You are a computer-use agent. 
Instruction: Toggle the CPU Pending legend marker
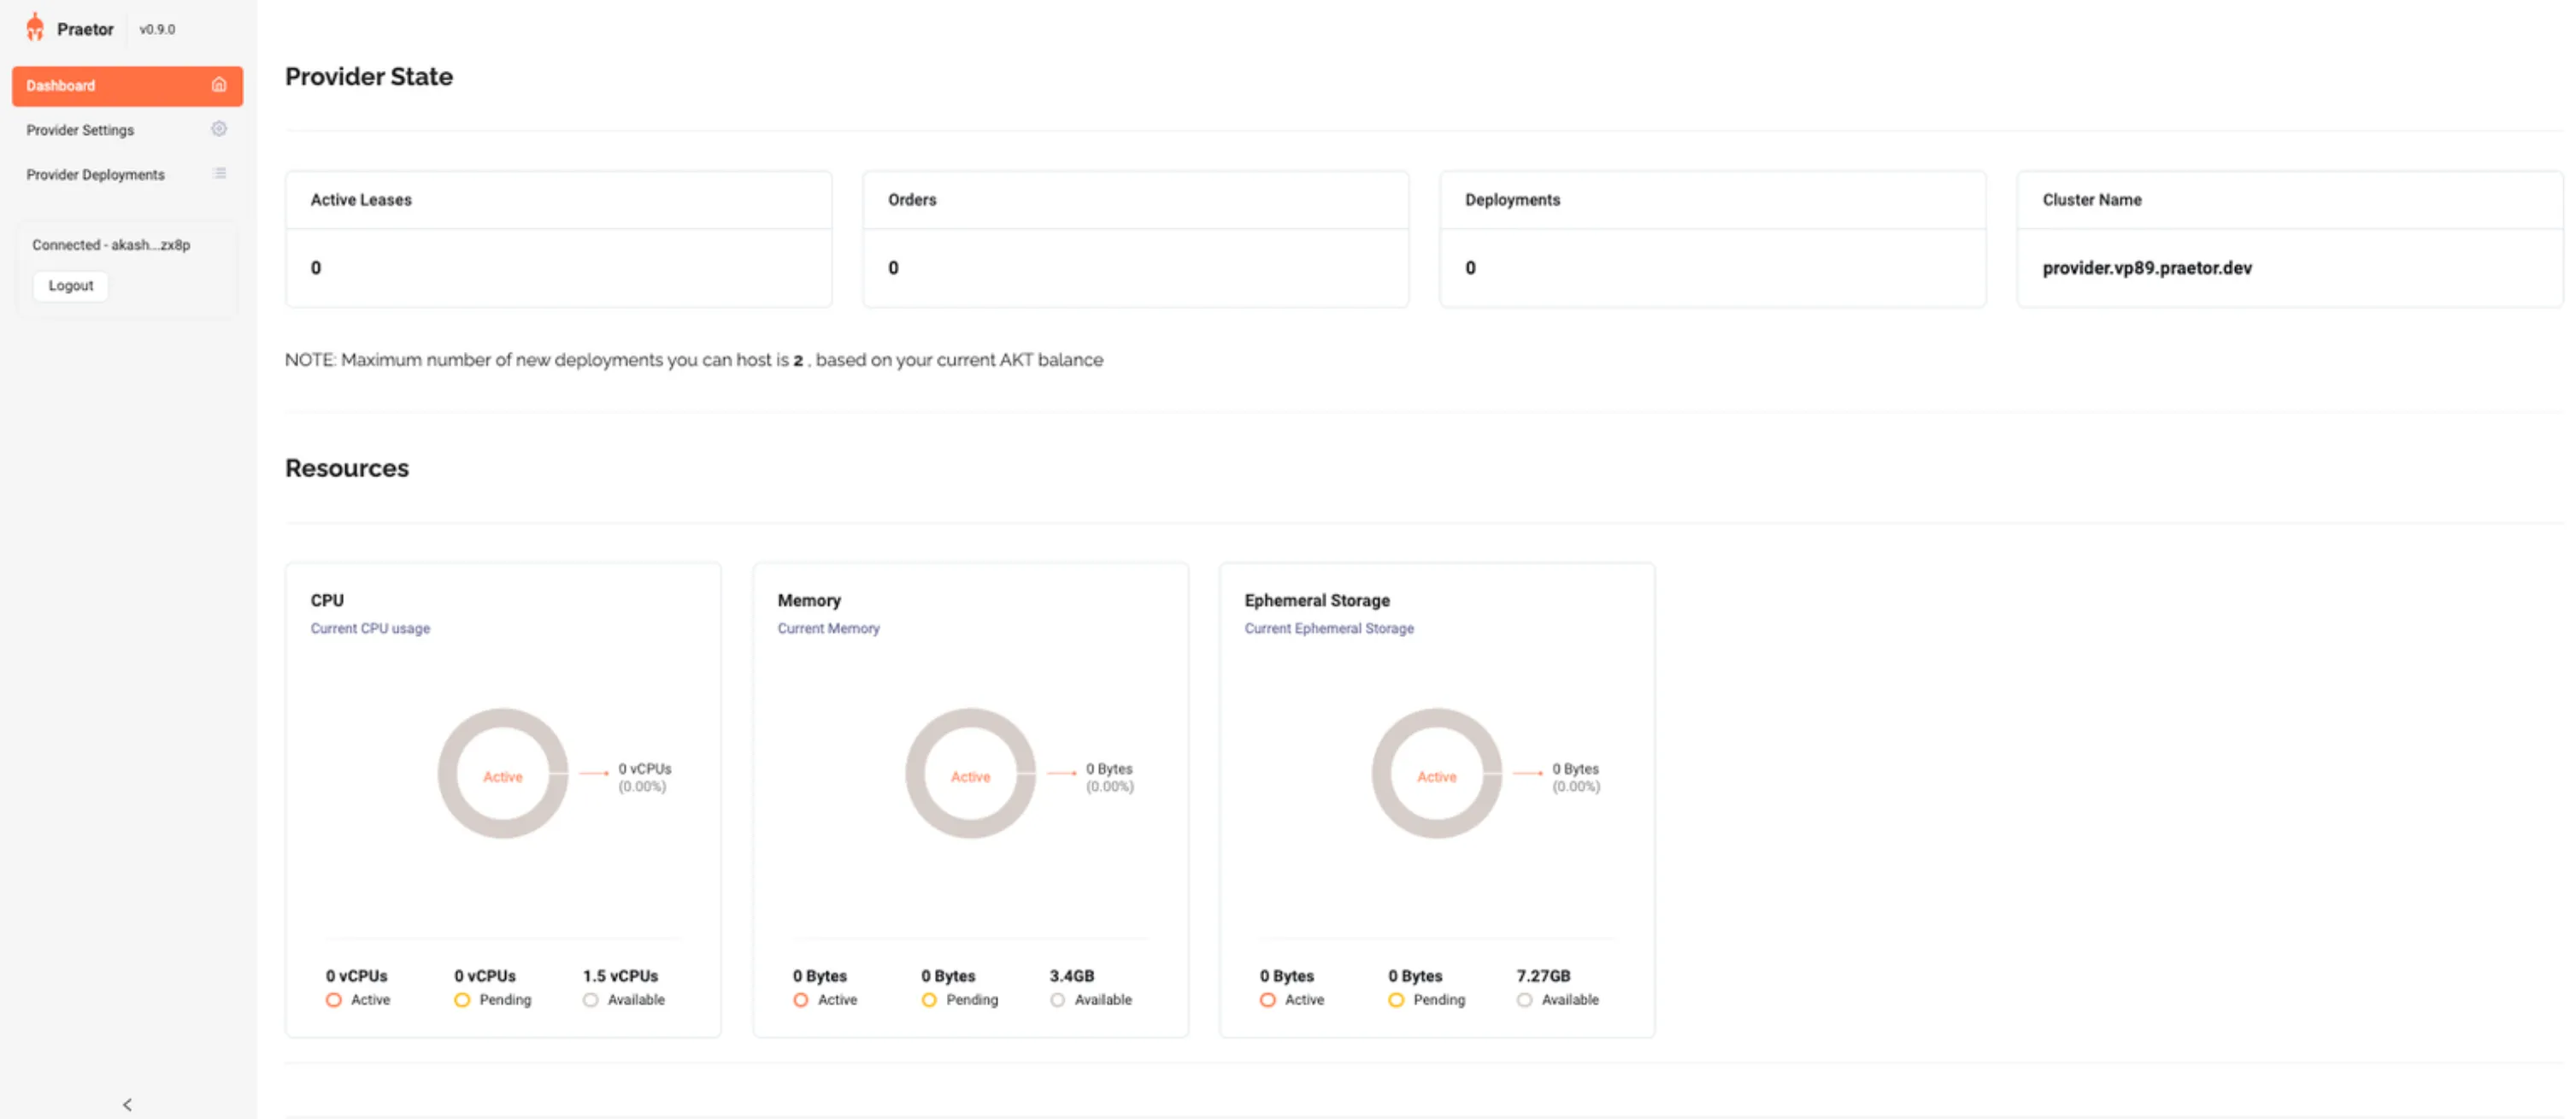point(462,999)
